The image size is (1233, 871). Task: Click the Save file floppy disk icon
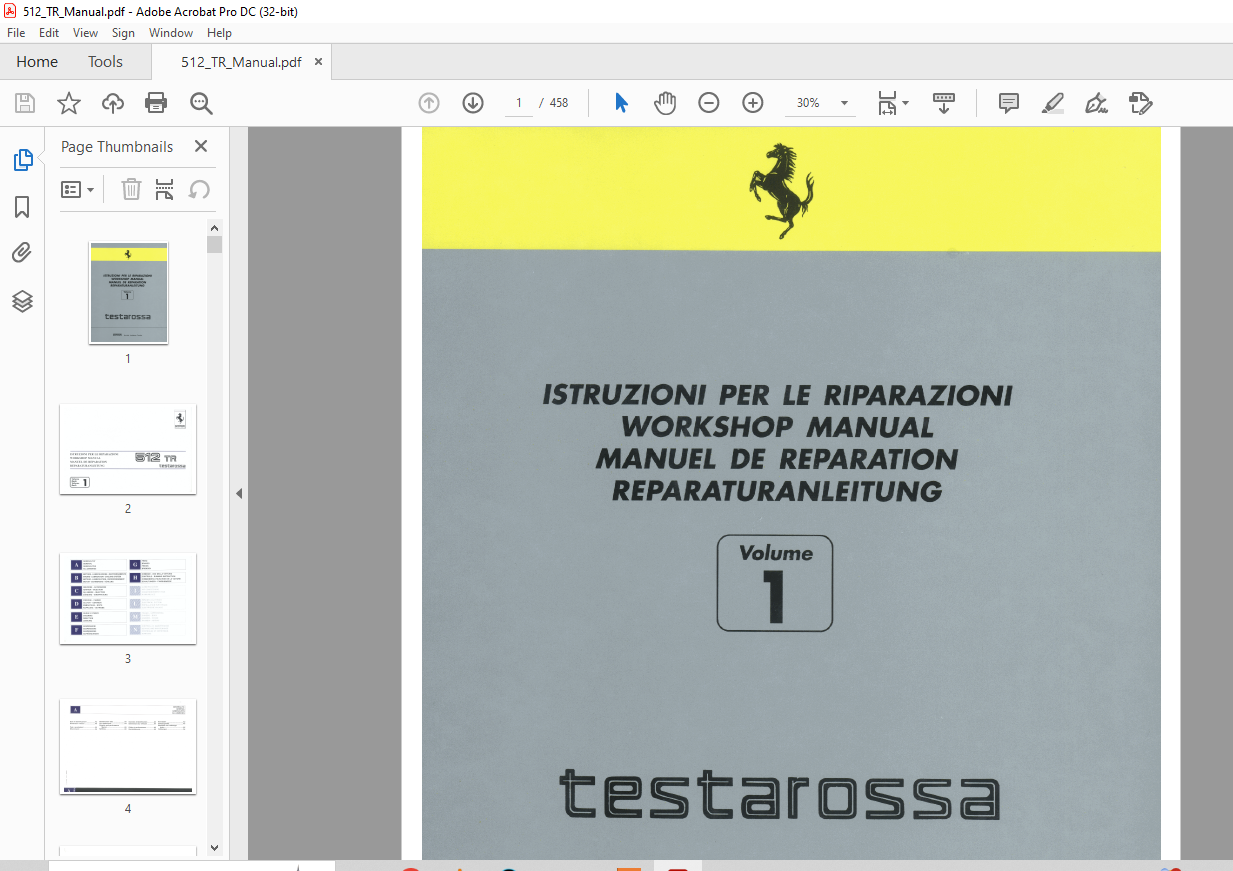pos(25,103)
